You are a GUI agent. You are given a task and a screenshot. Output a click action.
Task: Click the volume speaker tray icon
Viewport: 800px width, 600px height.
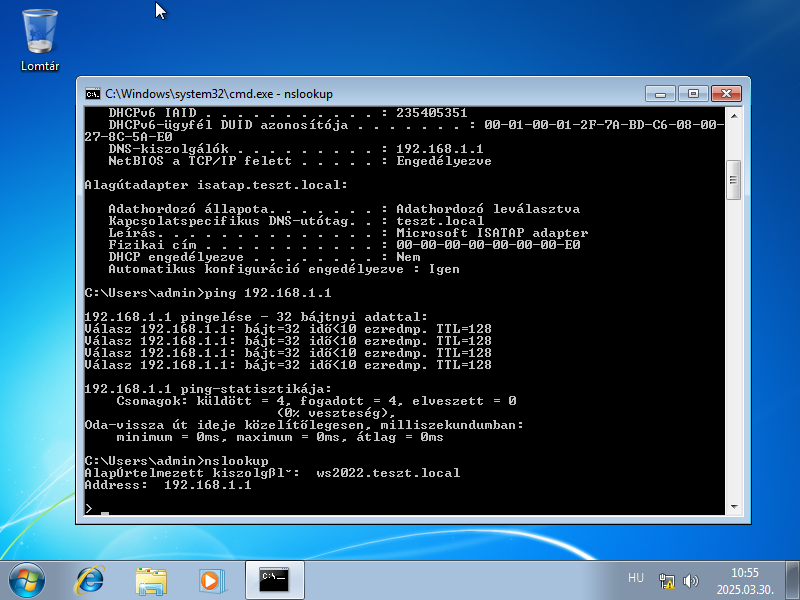pyautogui.click(x=689, y=579)
